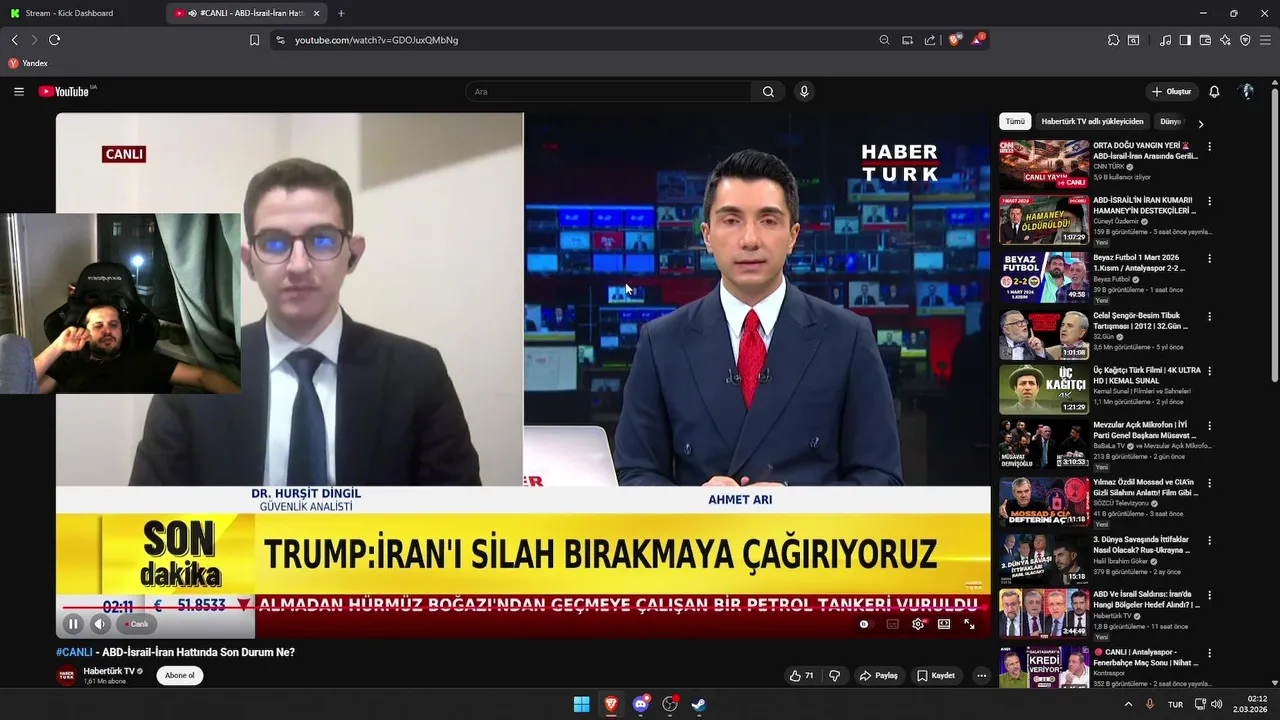Toggle subtitles button in player
Image resolution: width=1280 pixels, height=720 pixels.
[x=892, y=624]
